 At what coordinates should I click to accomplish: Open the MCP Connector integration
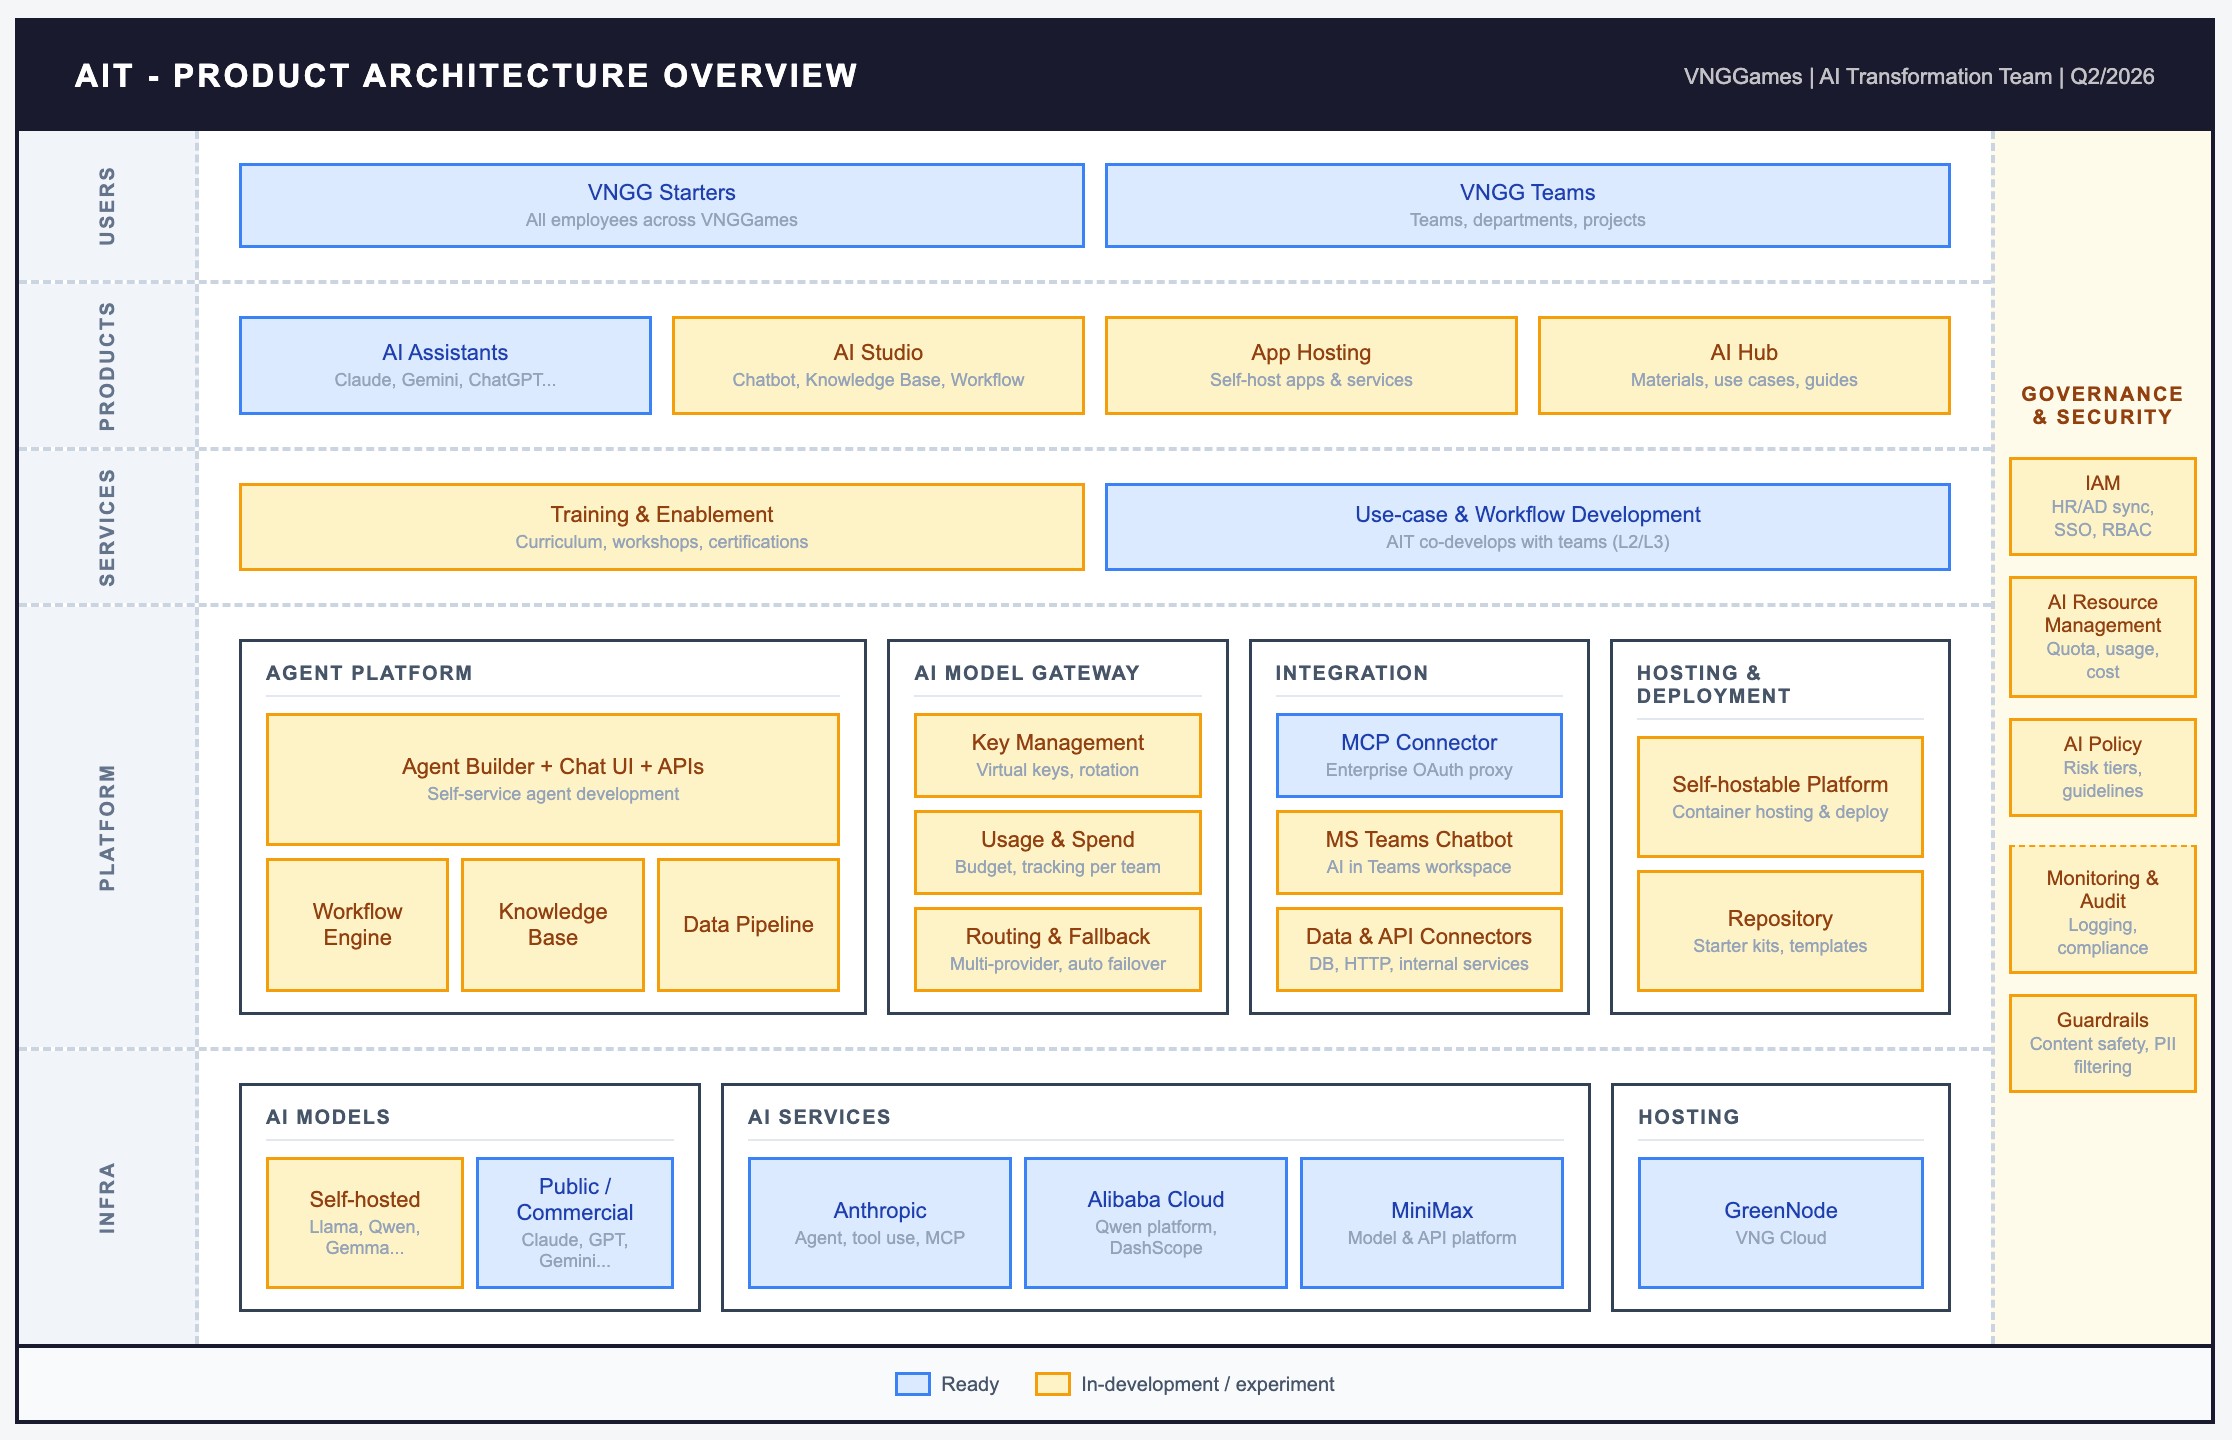tap(1418, 755)
